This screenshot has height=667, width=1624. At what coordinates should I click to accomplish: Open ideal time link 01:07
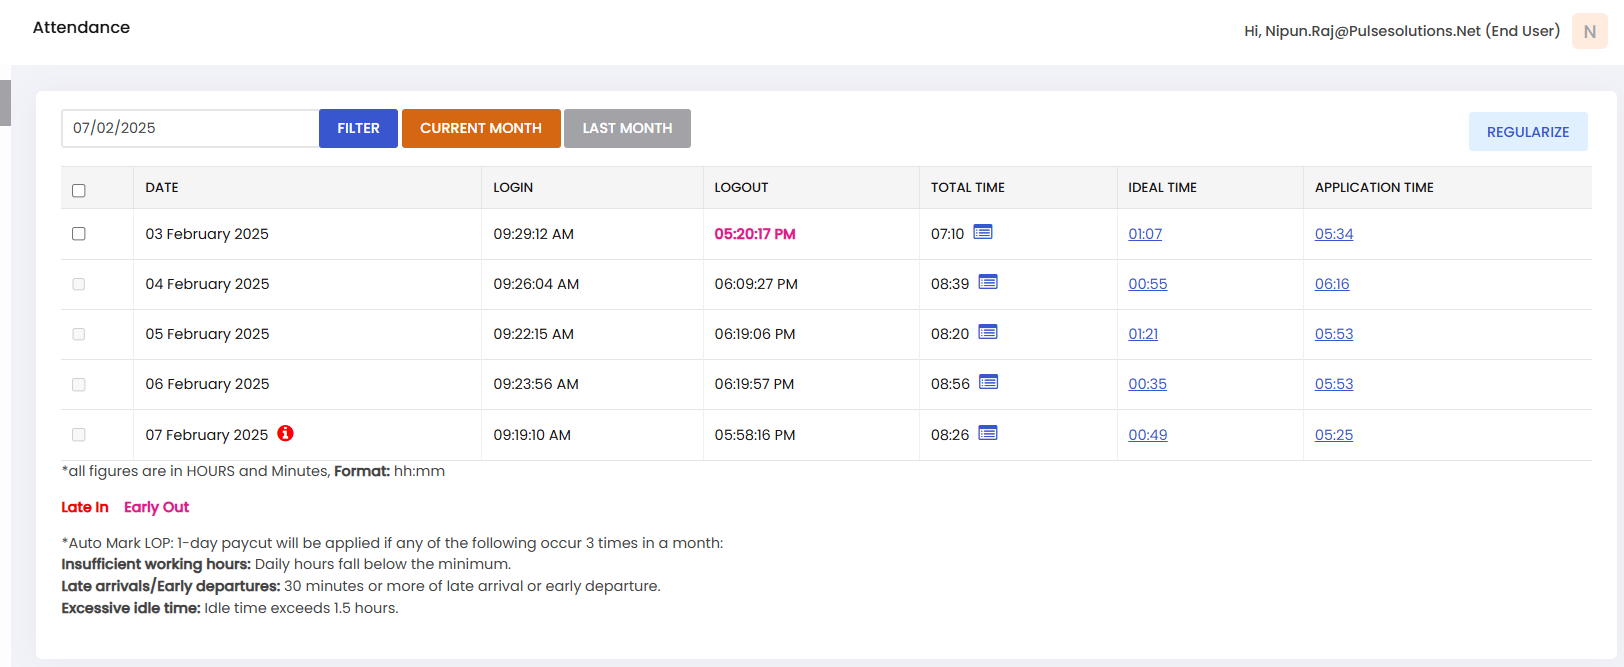click(x=1145, y=234)
